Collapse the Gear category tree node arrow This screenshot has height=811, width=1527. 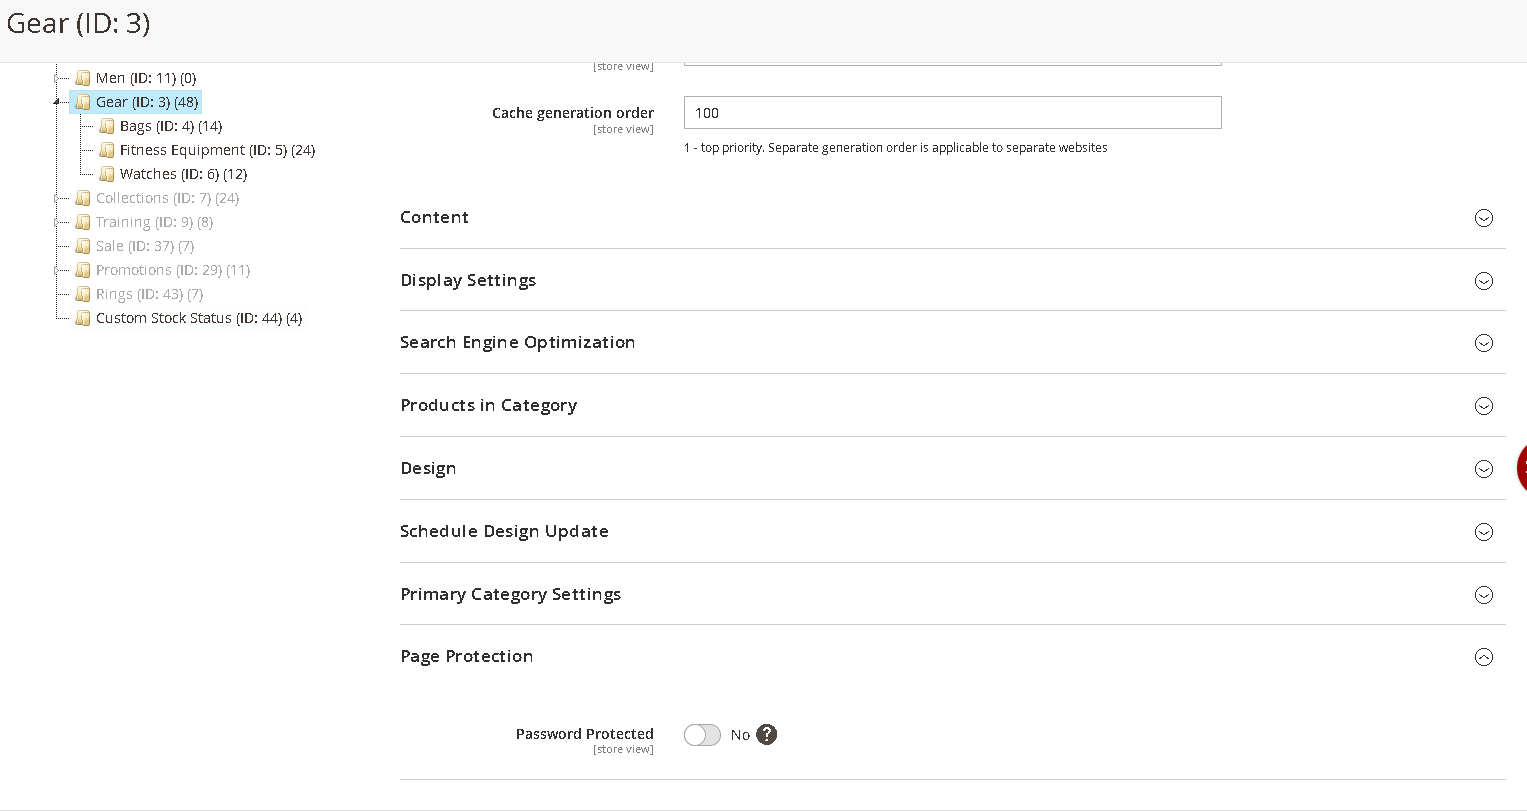57,102
